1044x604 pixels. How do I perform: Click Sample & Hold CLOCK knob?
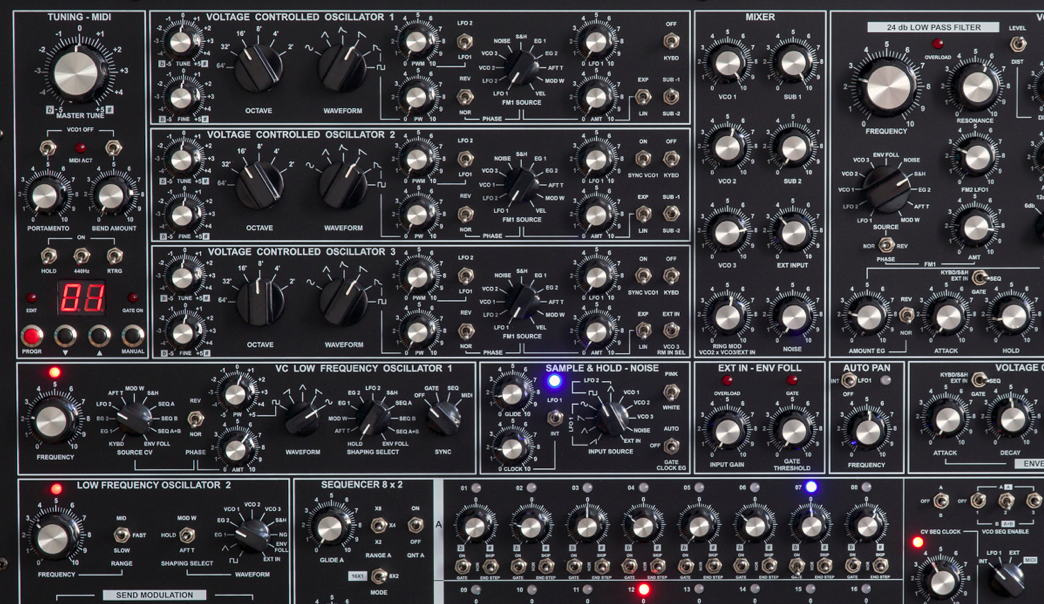coord(511,448)
